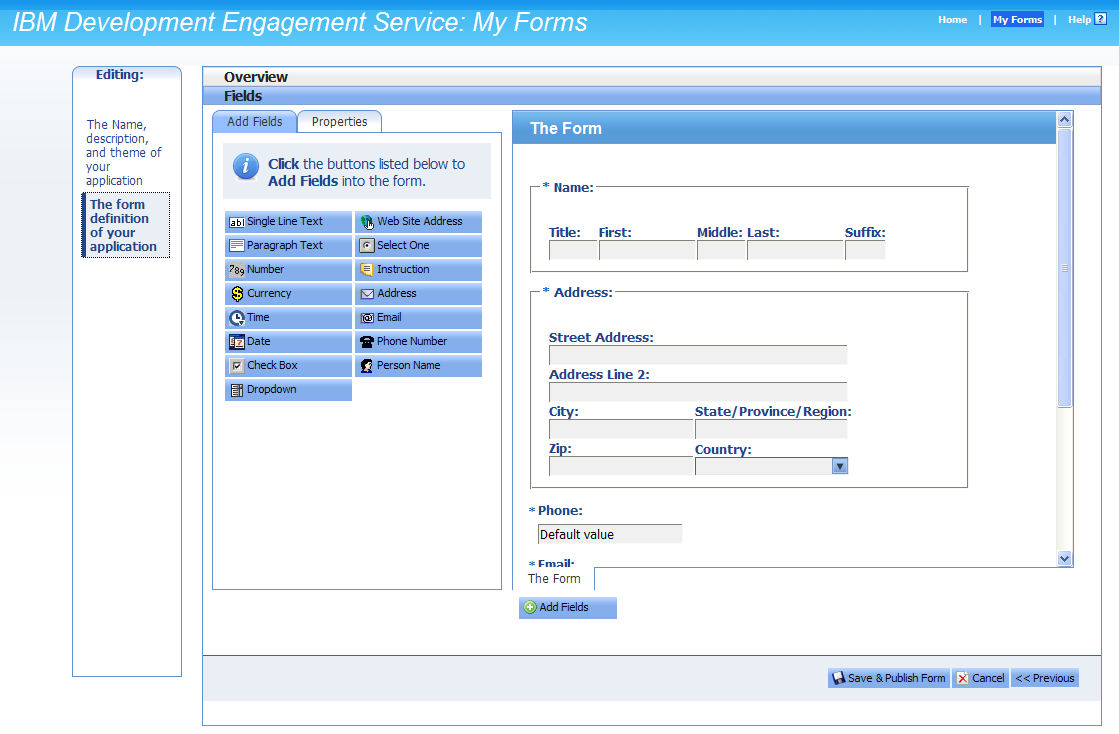
Task: Click the Cancel button
Action: [980, 678]
